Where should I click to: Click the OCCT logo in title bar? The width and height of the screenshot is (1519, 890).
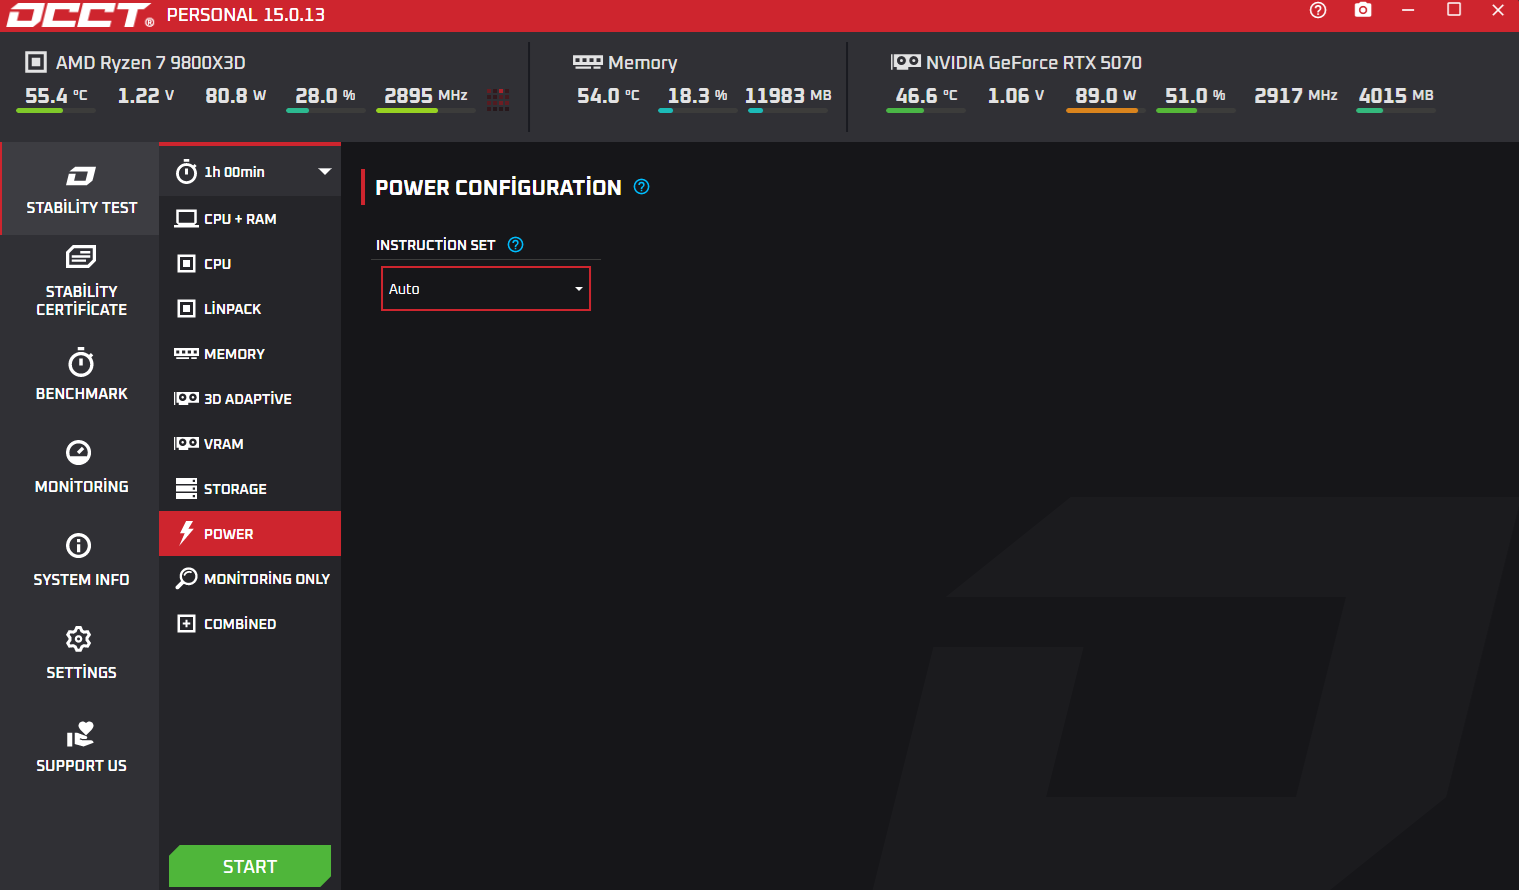click(80, 15)
